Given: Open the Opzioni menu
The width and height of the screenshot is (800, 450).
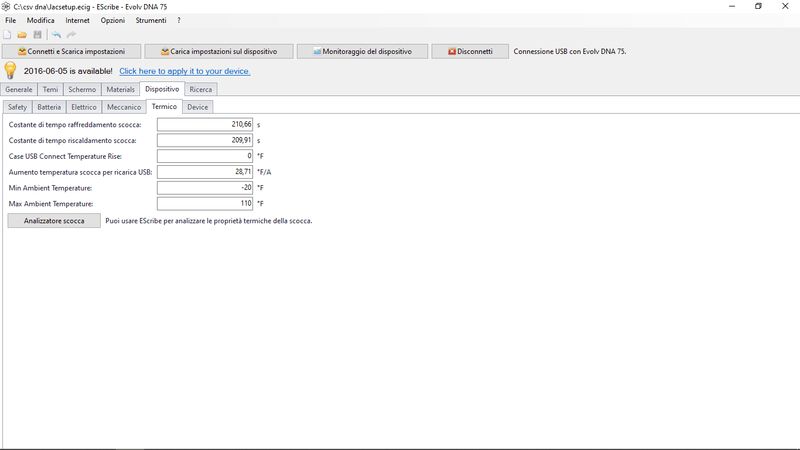Looking at the screenshot, I should (112, 20).
